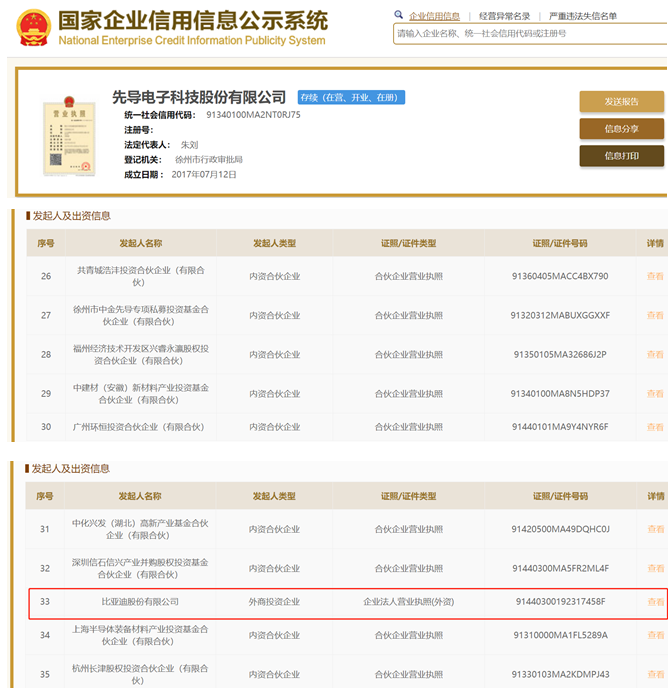Click license number 91330103MA2KDMPJ43
This screenshot has height=690, width=668.
(x=560, y=675)
